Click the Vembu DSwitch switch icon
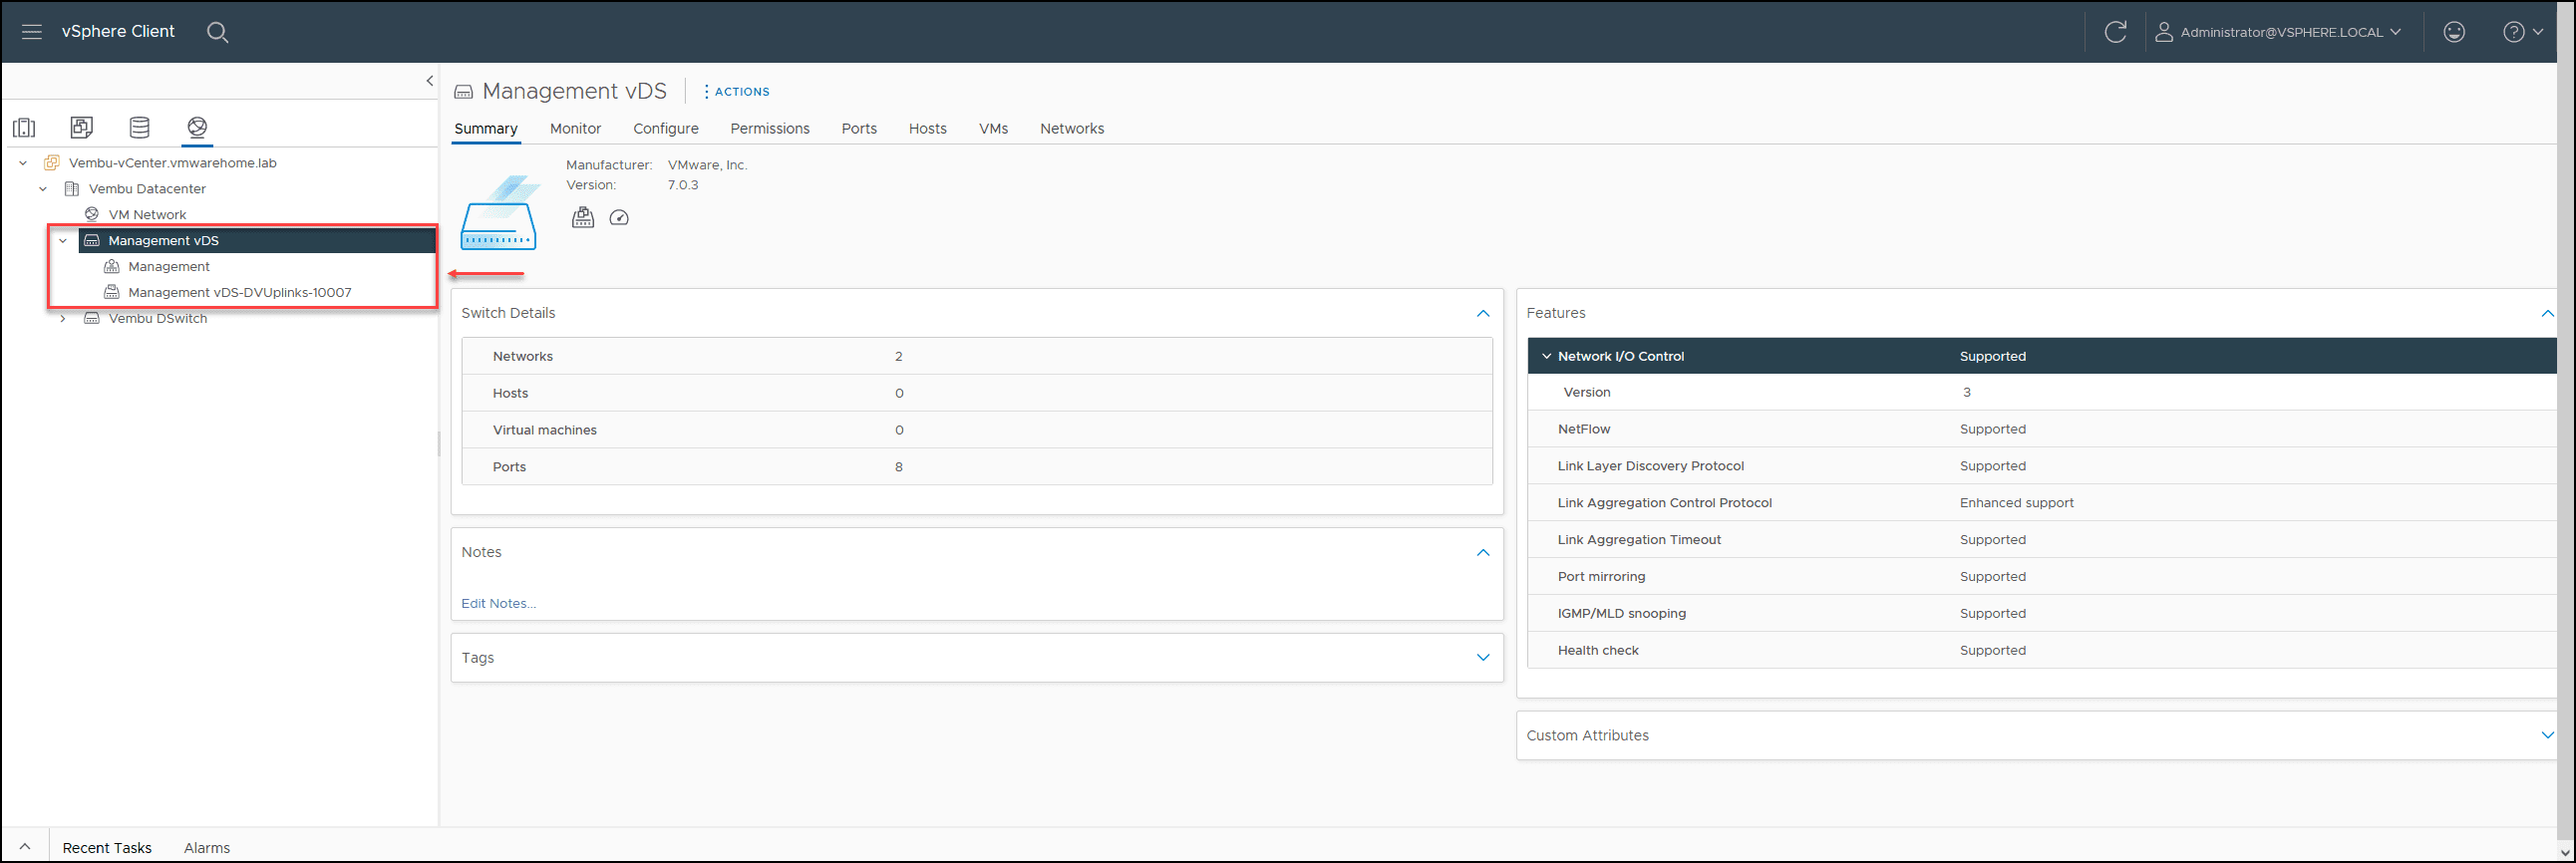This screenshot has width=2576, height=863. click(92, 319)
